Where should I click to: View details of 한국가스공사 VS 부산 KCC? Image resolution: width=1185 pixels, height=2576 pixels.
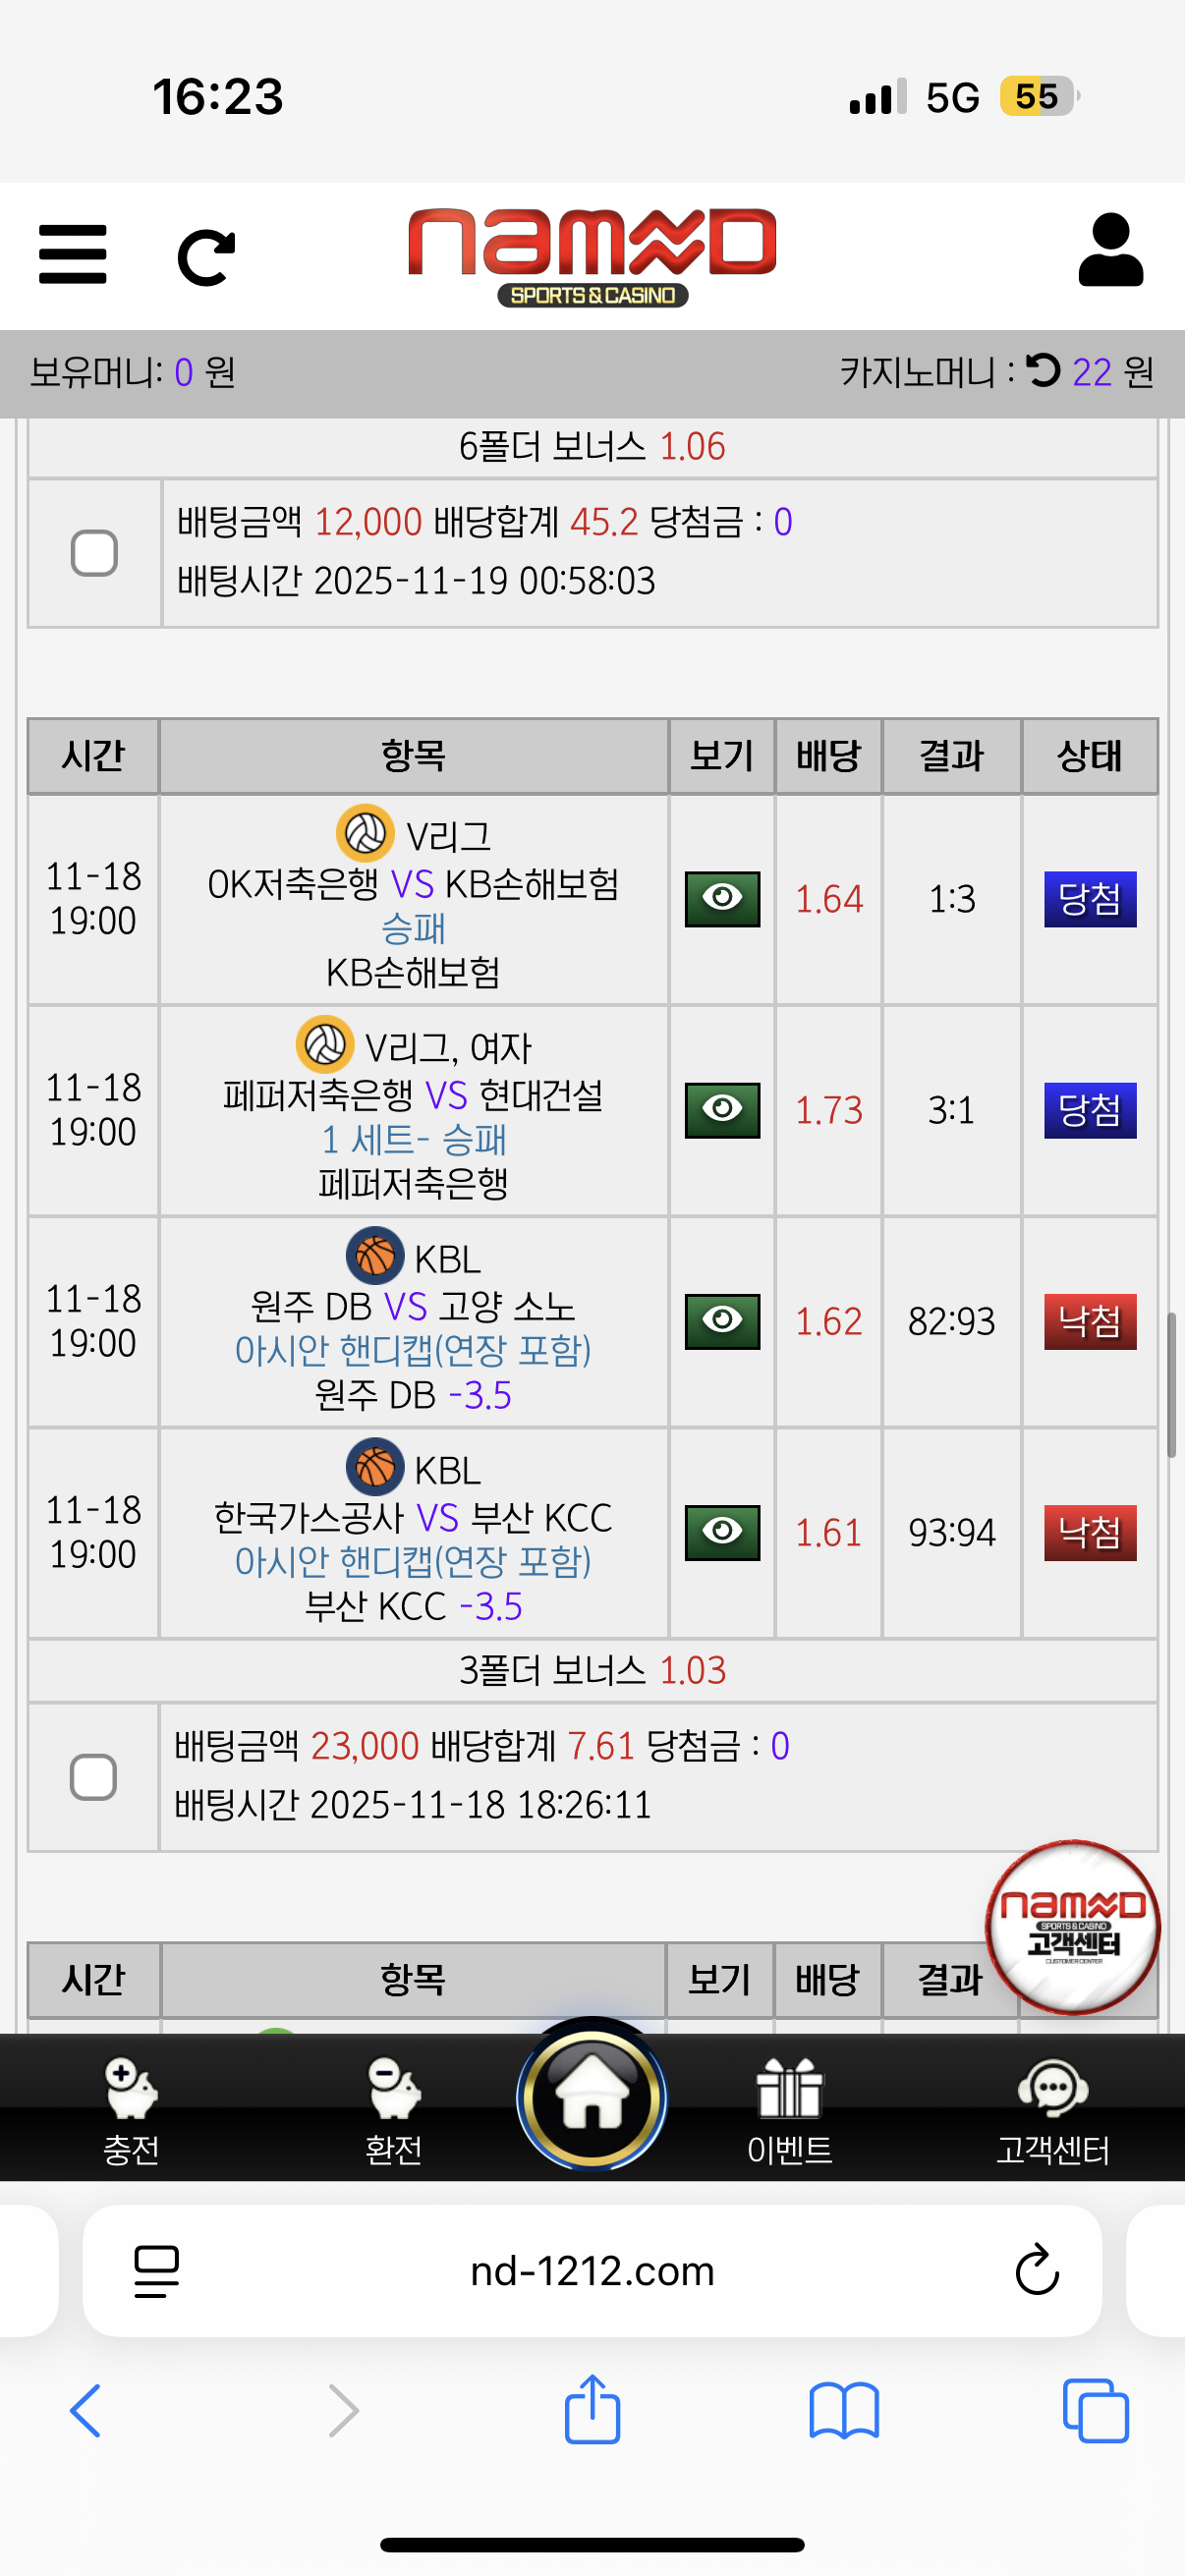pyautogui.click(x=722, y=1532)
